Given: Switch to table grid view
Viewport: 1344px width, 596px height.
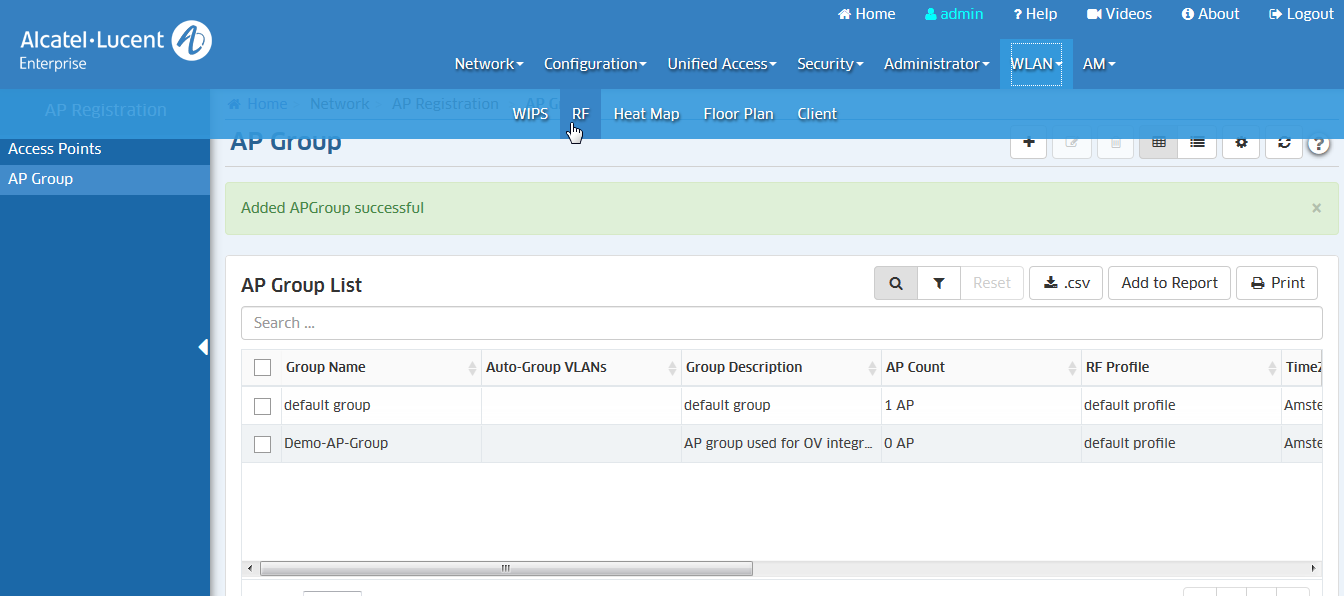Looking at the screenshot, I should click(1159, 143).
